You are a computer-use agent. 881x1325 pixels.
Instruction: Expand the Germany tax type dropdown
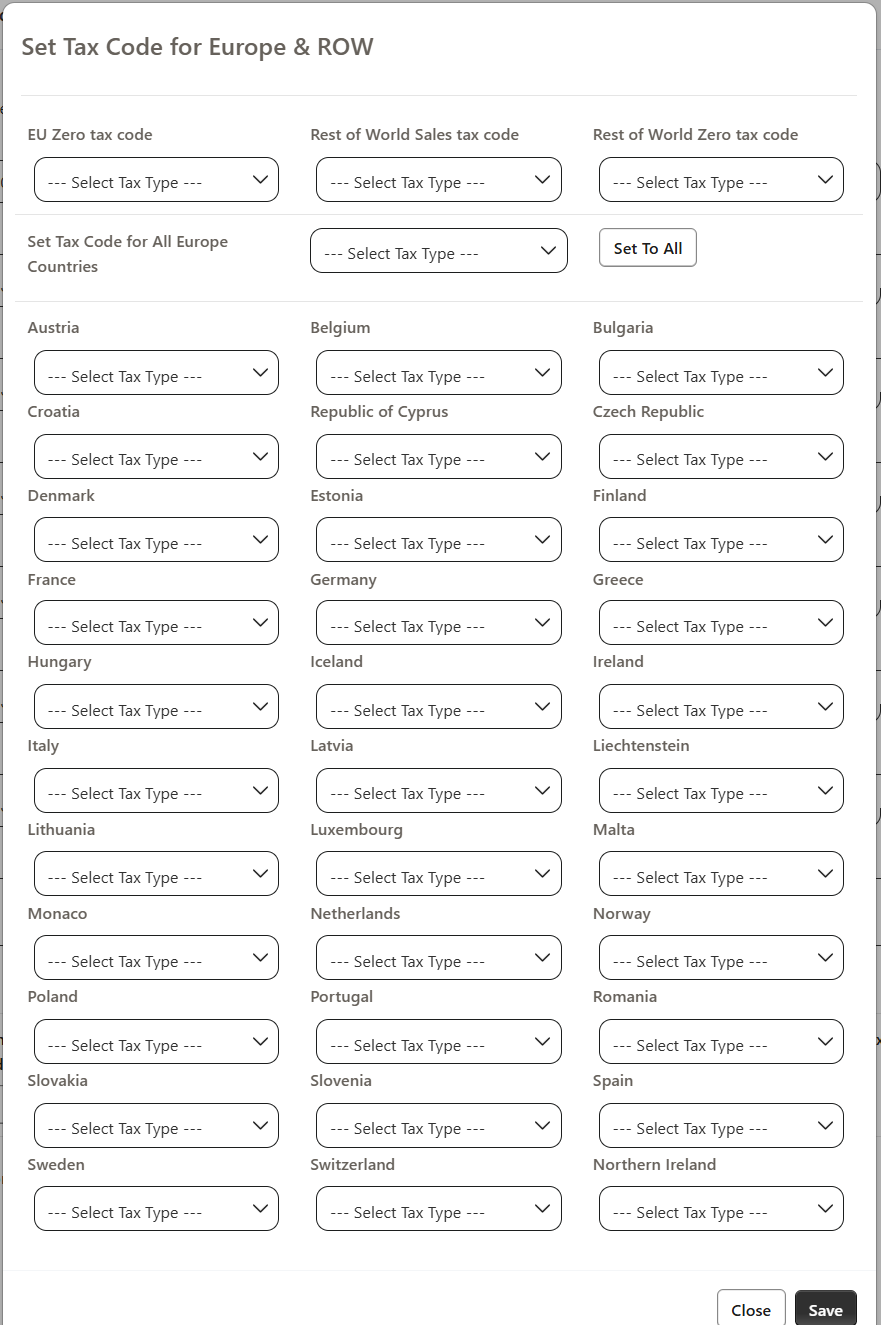pyautogui.click(x=438, y=624)
